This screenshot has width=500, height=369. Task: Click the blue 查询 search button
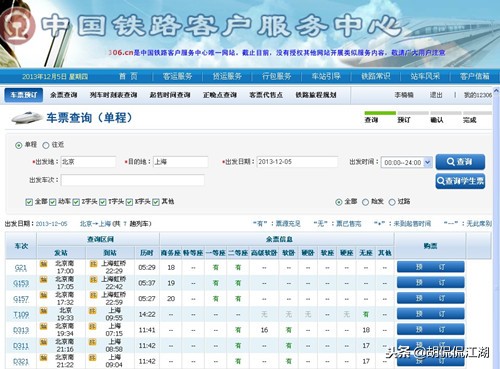(x=460, y=162)
